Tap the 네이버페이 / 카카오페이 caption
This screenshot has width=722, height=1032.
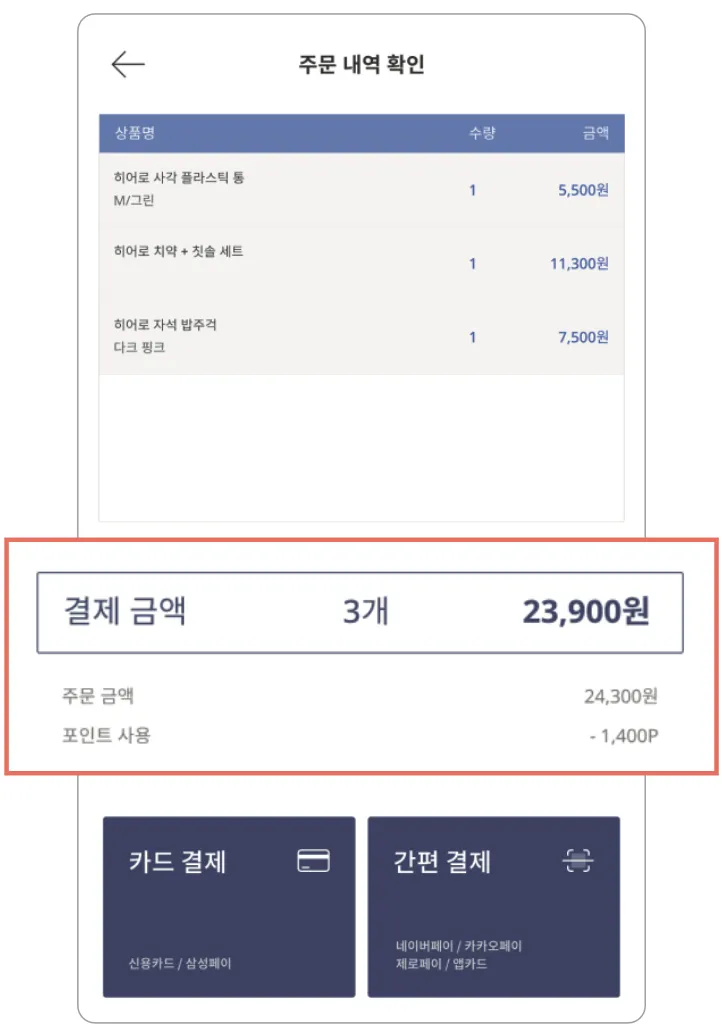coord(459,946)
